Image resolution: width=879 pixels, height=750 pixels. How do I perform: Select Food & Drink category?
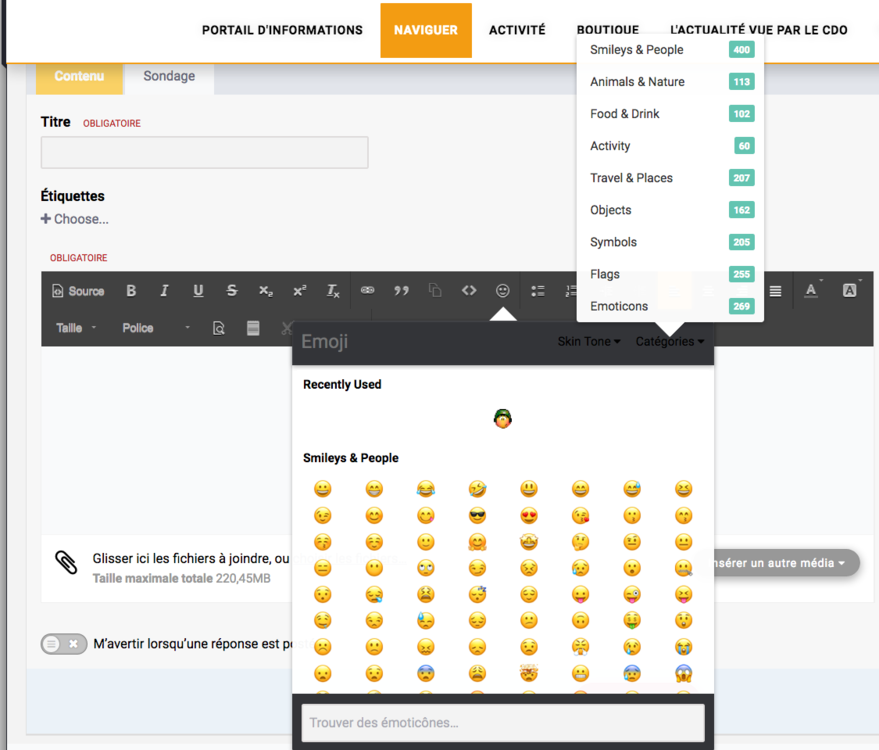coord(670,114)
